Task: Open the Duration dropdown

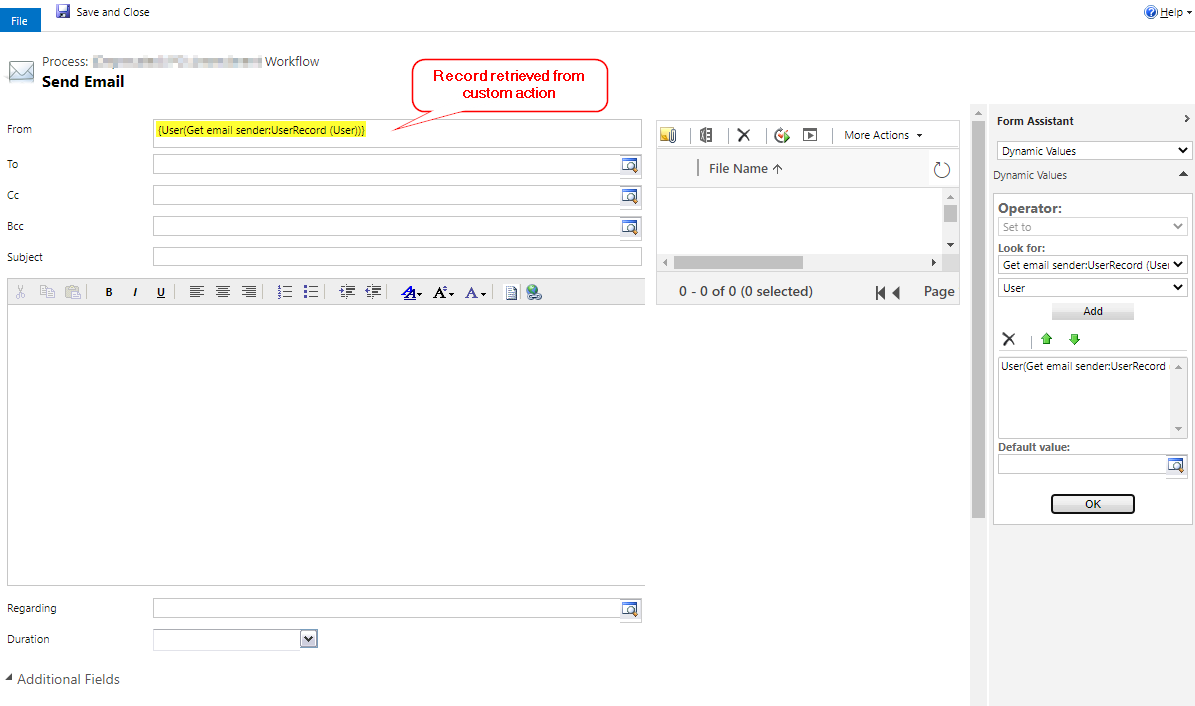Action: coord(309,639)
